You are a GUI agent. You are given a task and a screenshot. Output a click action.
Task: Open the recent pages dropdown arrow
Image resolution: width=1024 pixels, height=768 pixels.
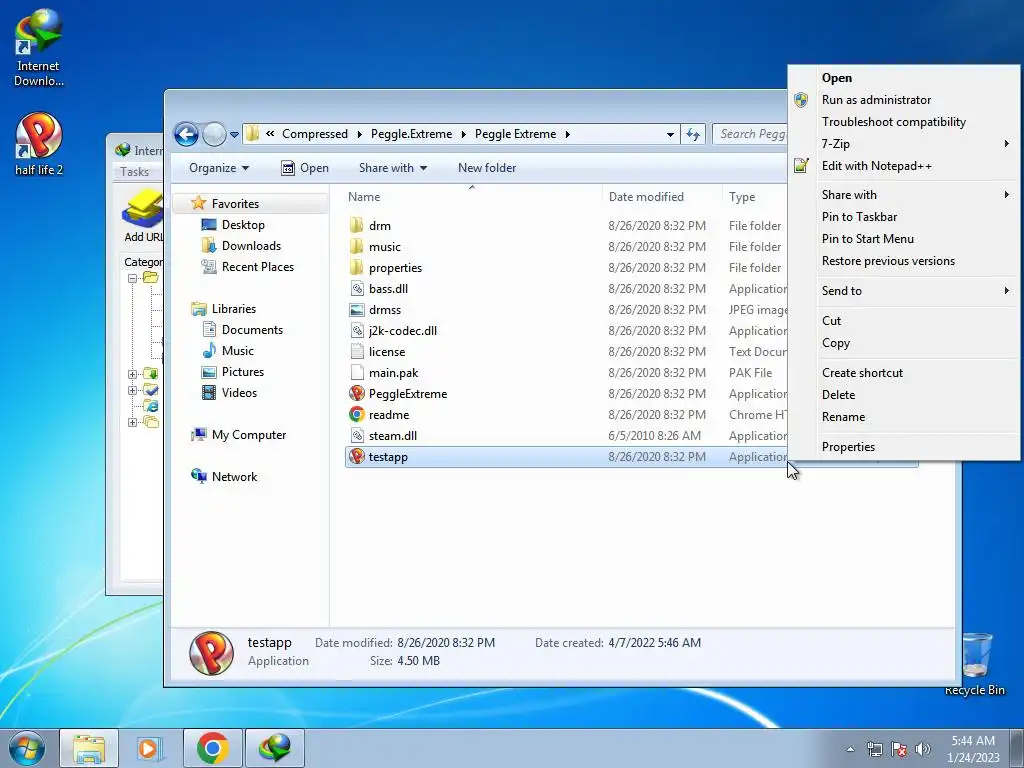(234, 135)
